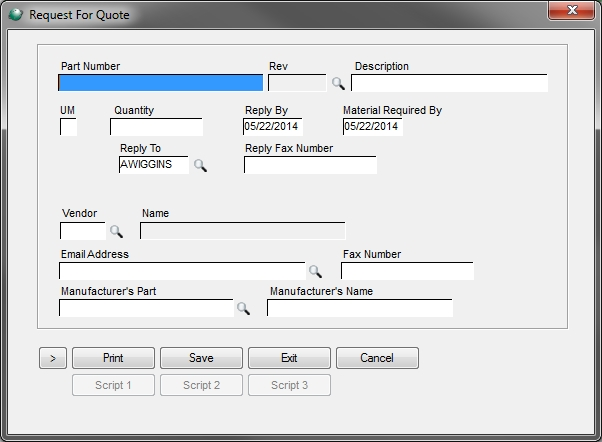This screenshot has width=602, height=442.
Task: Open the Manufacturer's Part lookup magnifier
Action: 243,308
